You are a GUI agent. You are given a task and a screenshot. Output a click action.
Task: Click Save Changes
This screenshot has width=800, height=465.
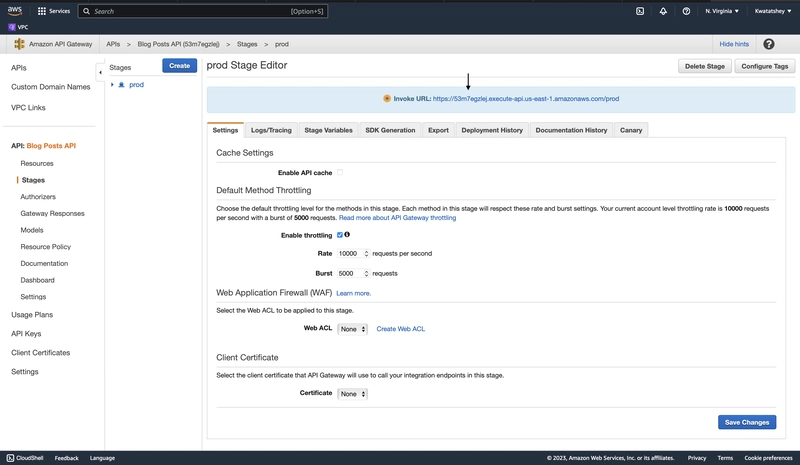(747, 422)
